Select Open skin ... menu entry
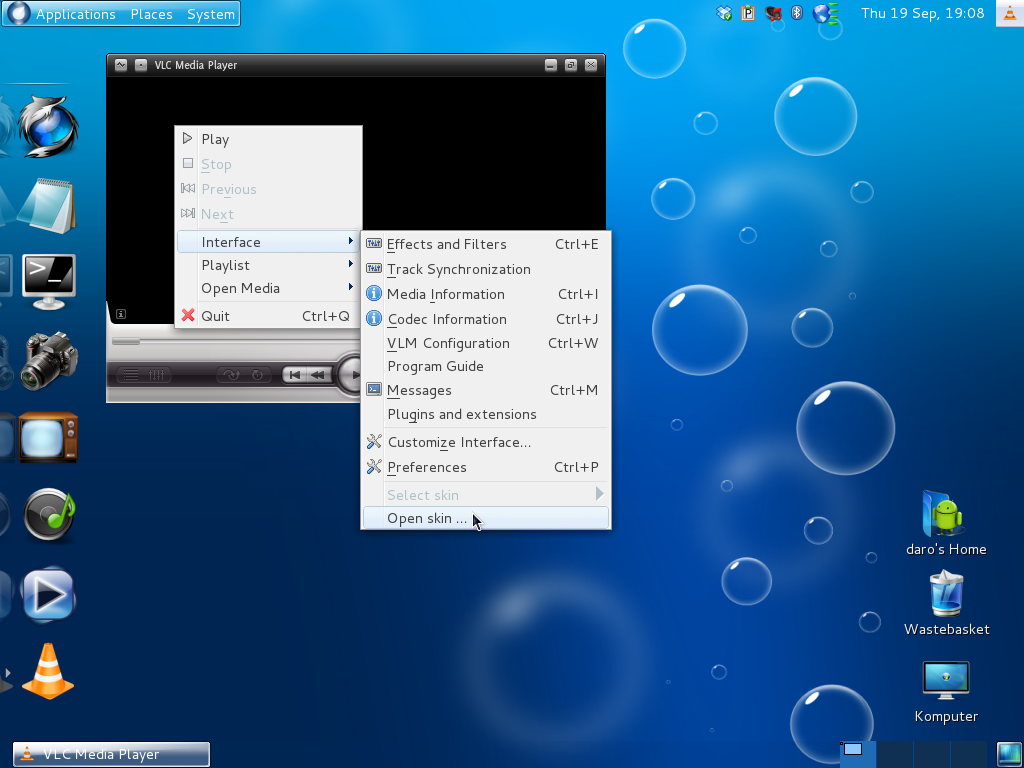The height and width of the screenshot is (768, 1024). point(427,518)
